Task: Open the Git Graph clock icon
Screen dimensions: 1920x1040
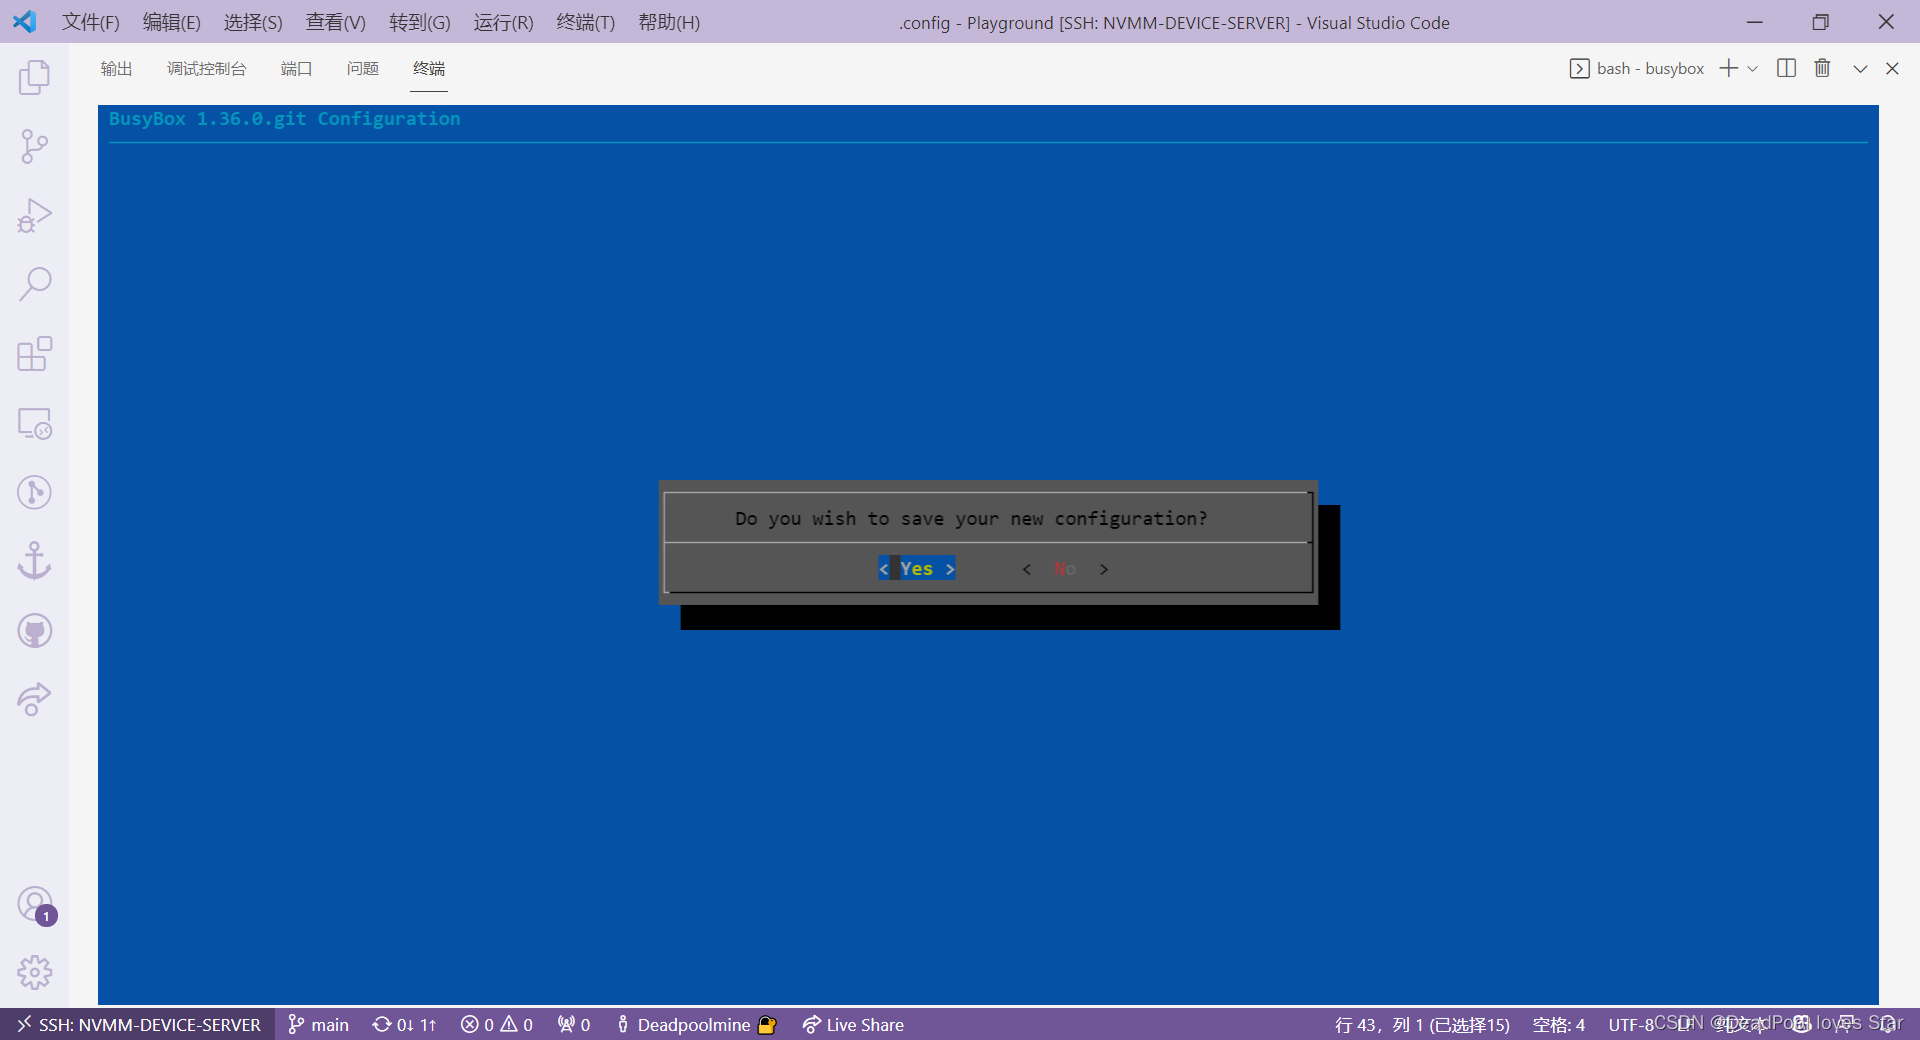Action: 34,492
